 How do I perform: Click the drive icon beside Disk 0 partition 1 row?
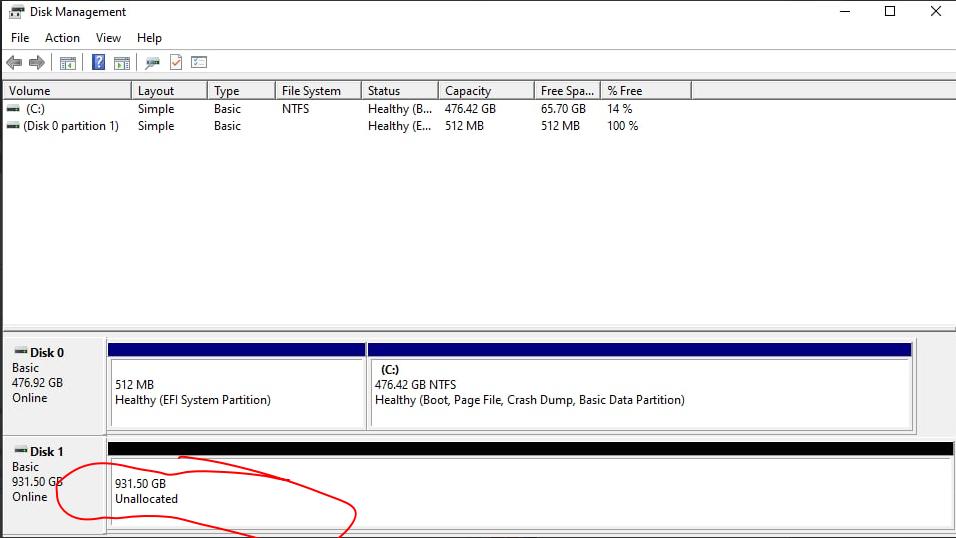click(x=13, y=126)
